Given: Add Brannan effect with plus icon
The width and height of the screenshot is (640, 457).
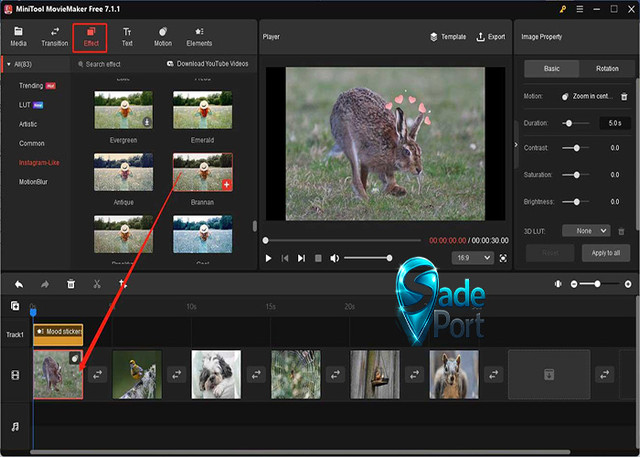Looking at the screenshot, I should click(x=227, y=185).
